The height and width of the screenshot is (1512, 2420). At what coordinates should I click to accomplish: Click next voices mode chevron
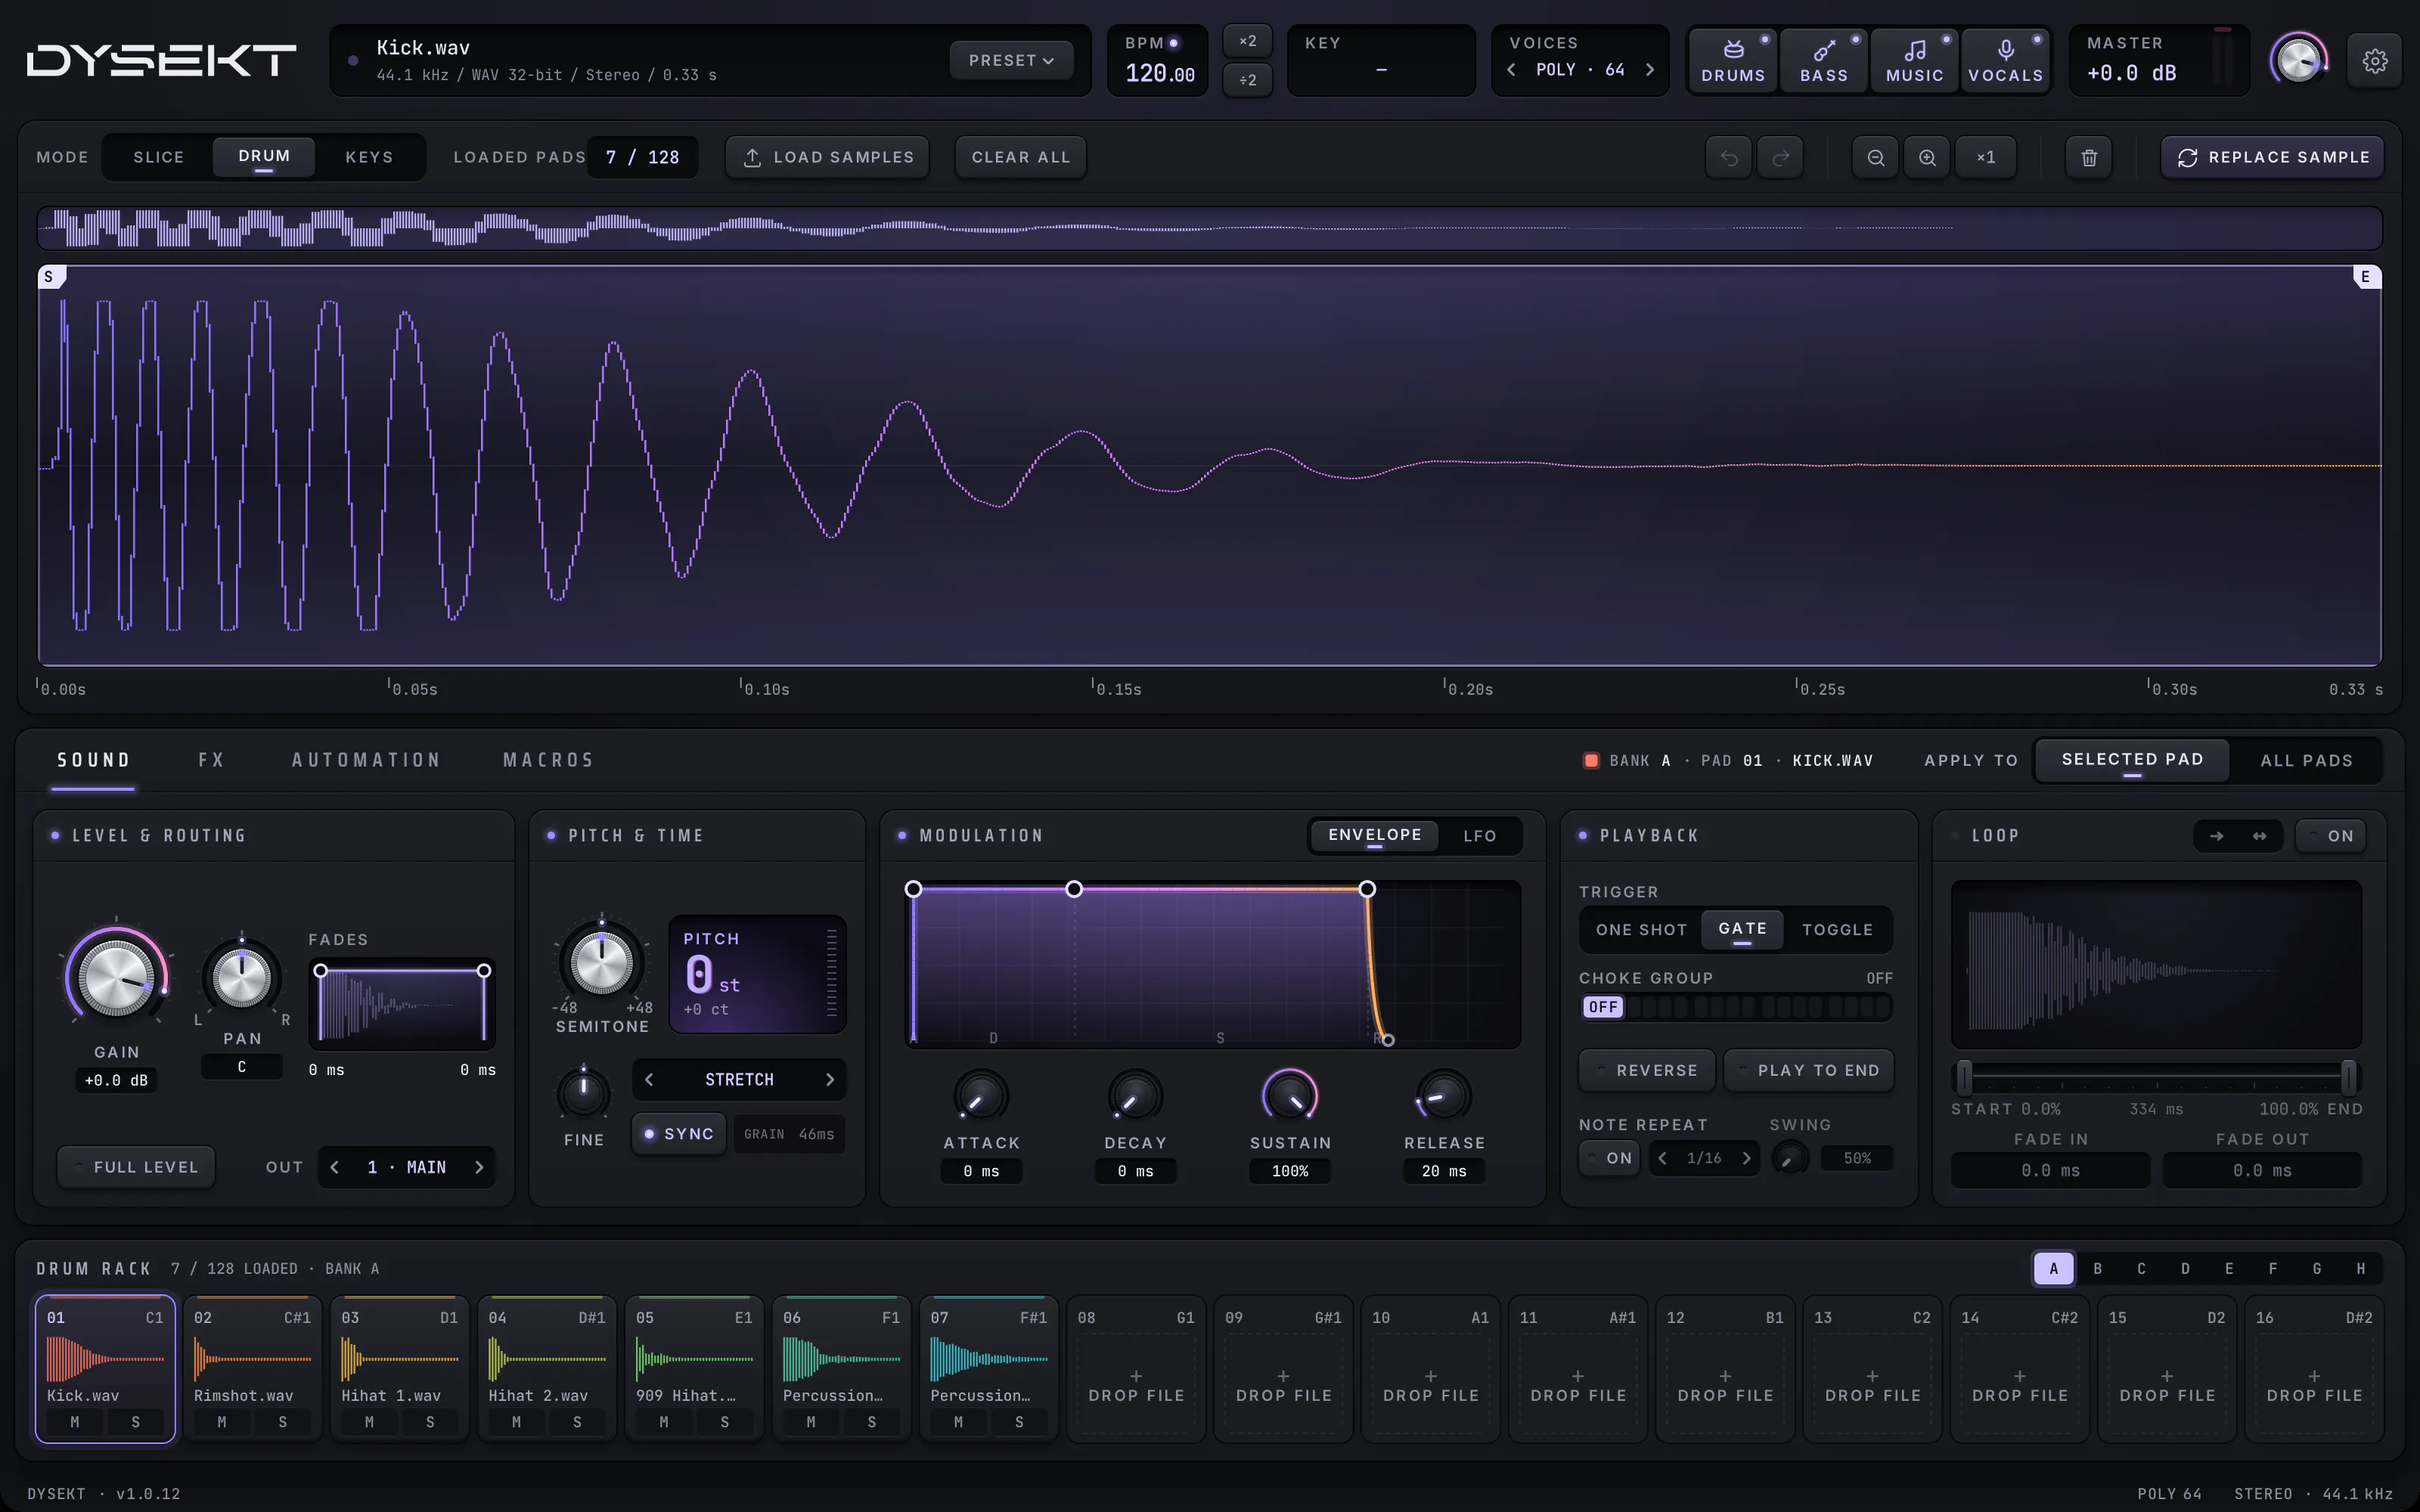click(x=1650, y=70)
